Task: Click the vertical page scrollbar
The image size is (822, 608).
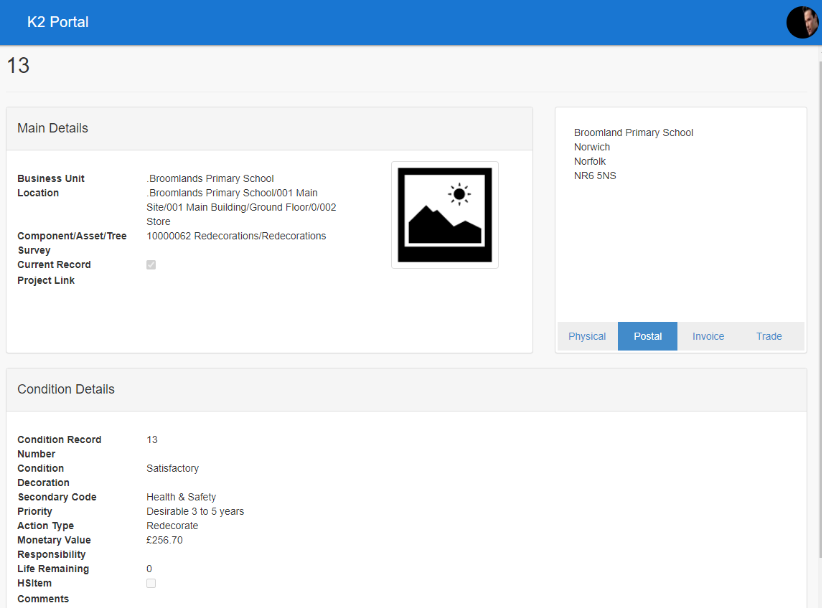Action: point(817,300)
